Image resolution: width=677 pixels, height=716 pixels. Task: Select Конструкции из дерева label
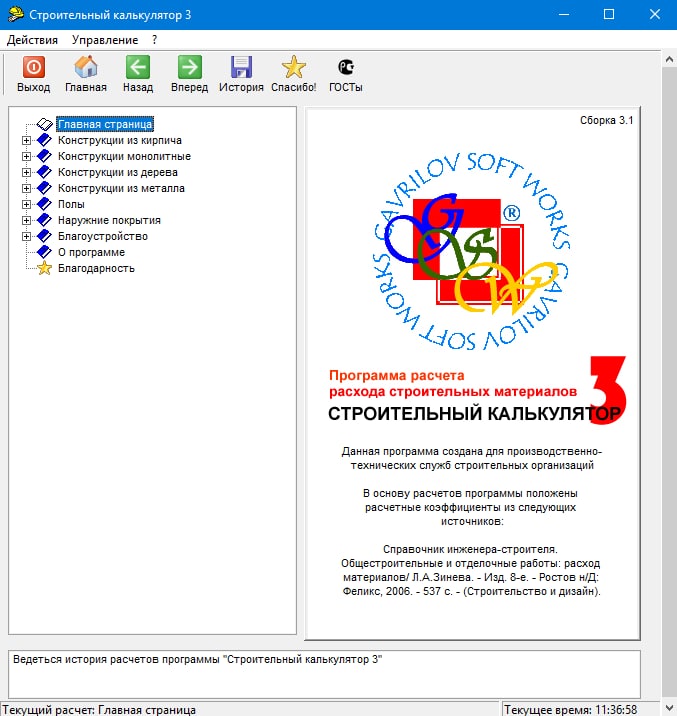point(118,172)
